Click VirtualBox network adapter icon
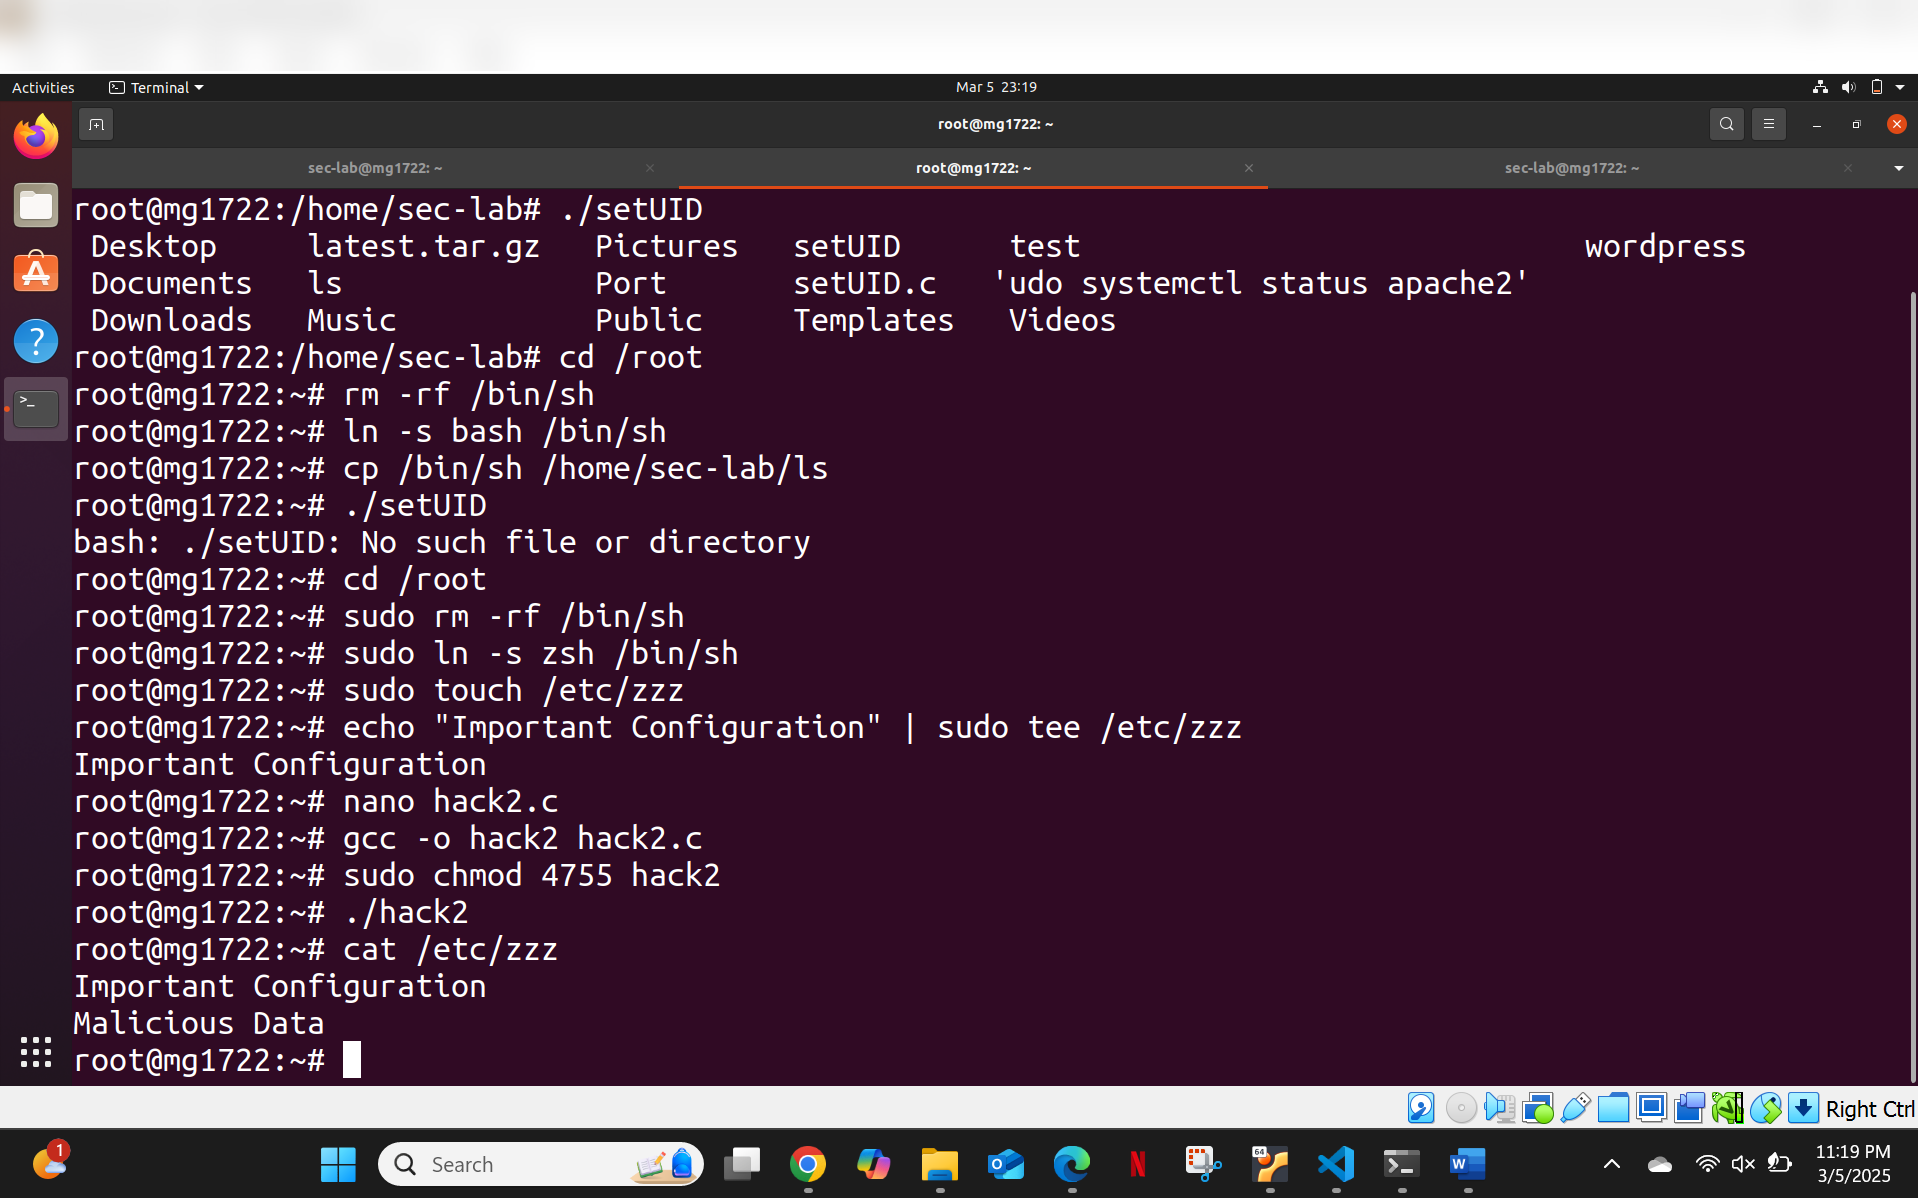The image size is (1918, 1198). point(1537,1108)
